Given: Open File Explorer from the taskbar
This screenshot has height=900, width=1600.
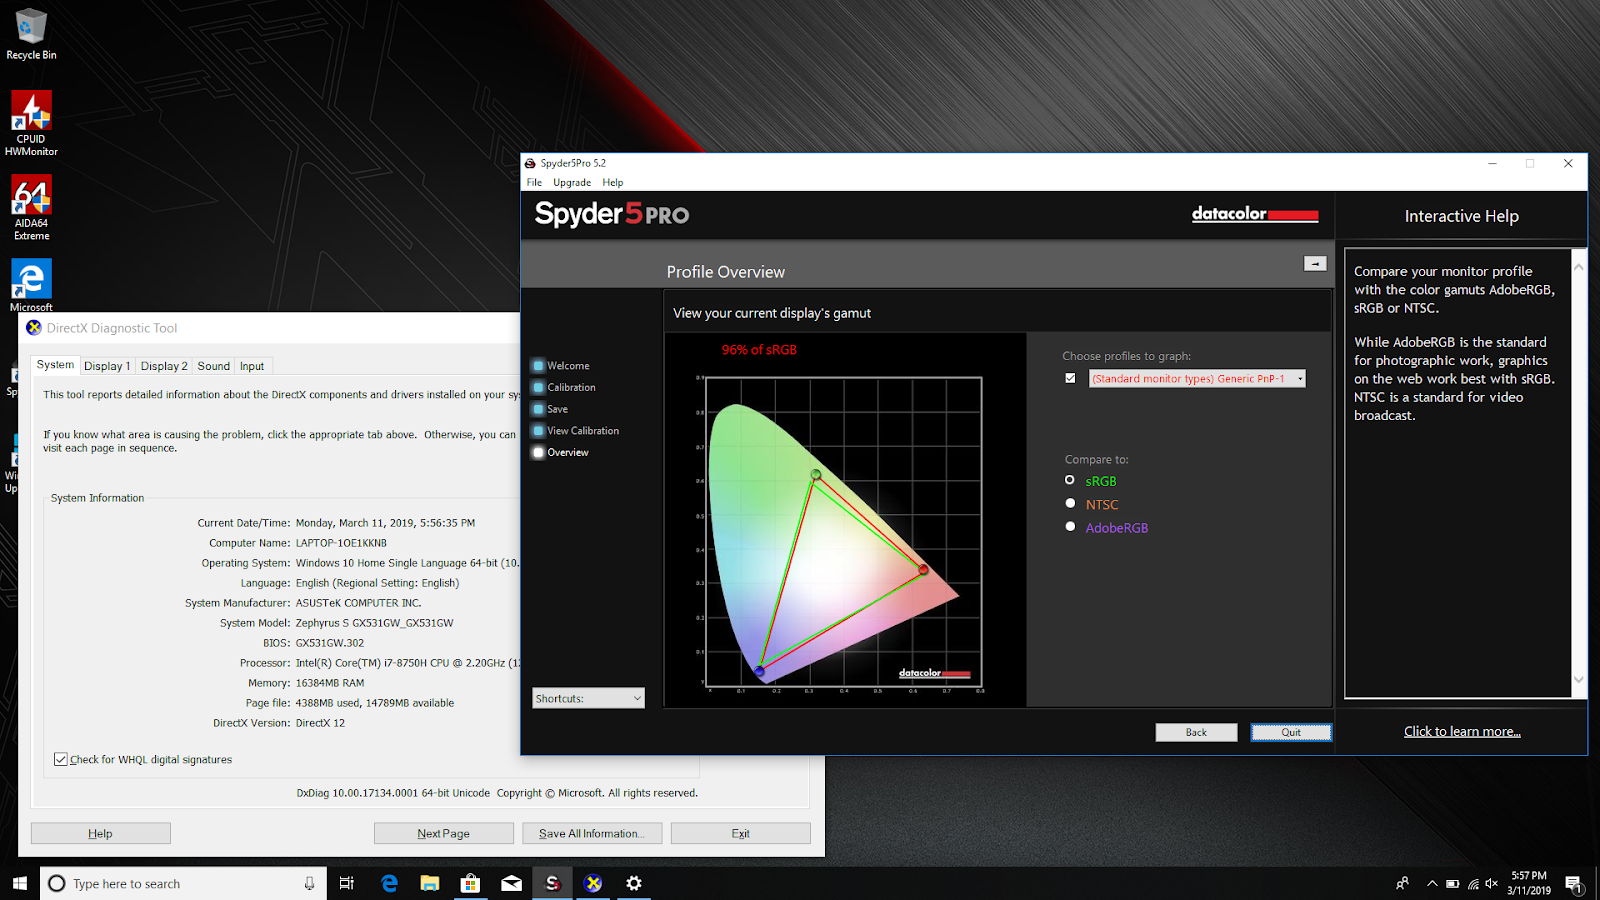Looking at the screenshot, I should 430,883.
